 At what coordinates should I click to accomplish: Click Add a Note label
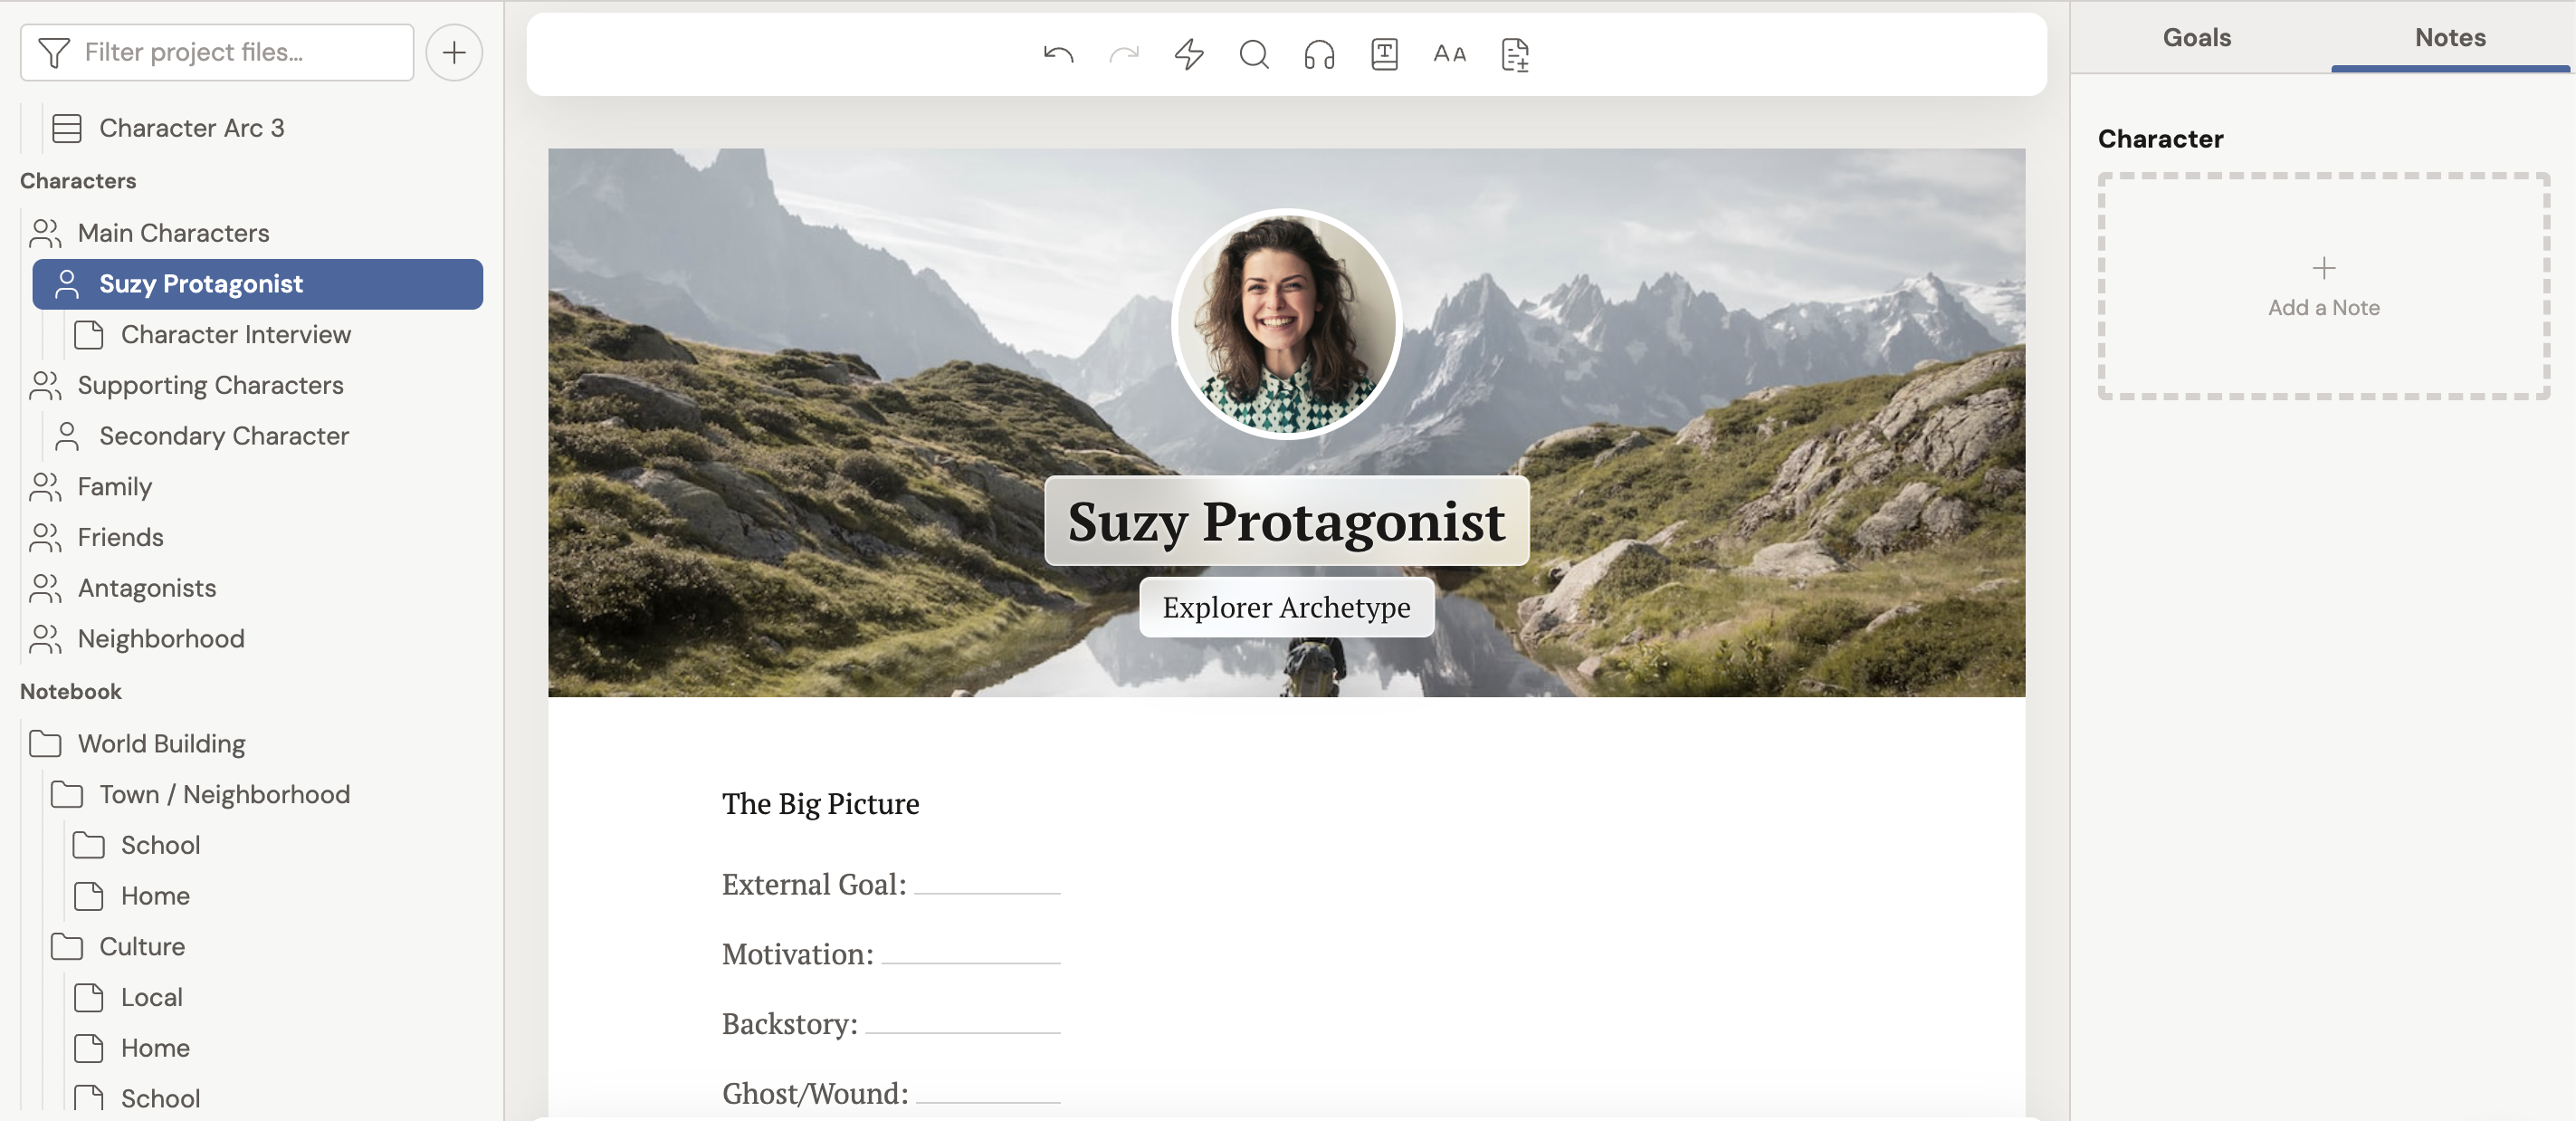pos(2324,308)
